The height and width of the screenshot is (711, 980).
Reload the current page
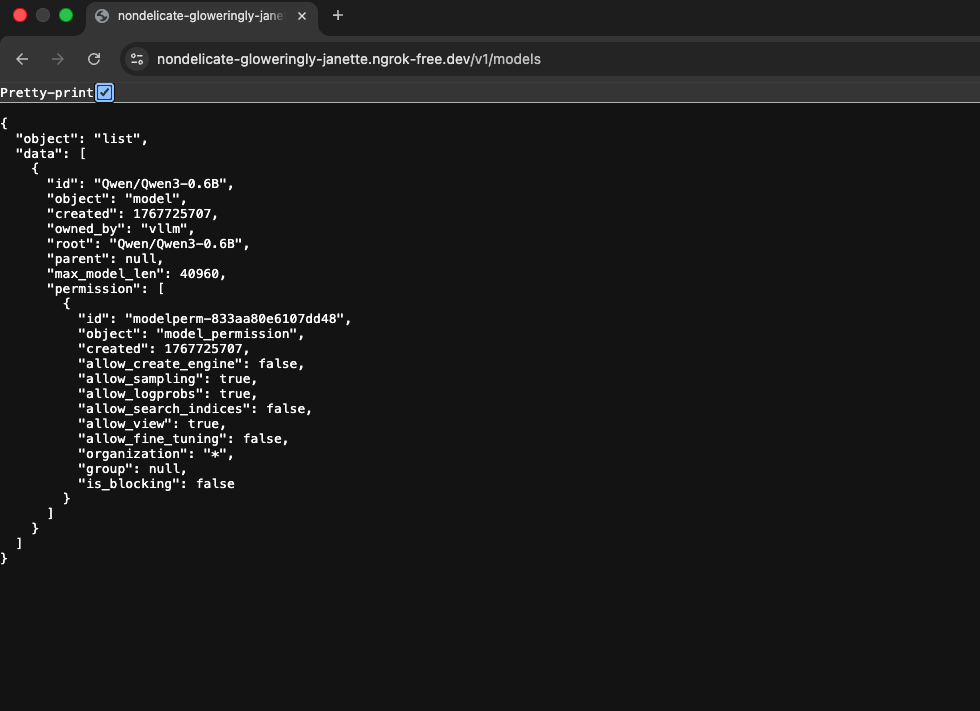(94, 59)
